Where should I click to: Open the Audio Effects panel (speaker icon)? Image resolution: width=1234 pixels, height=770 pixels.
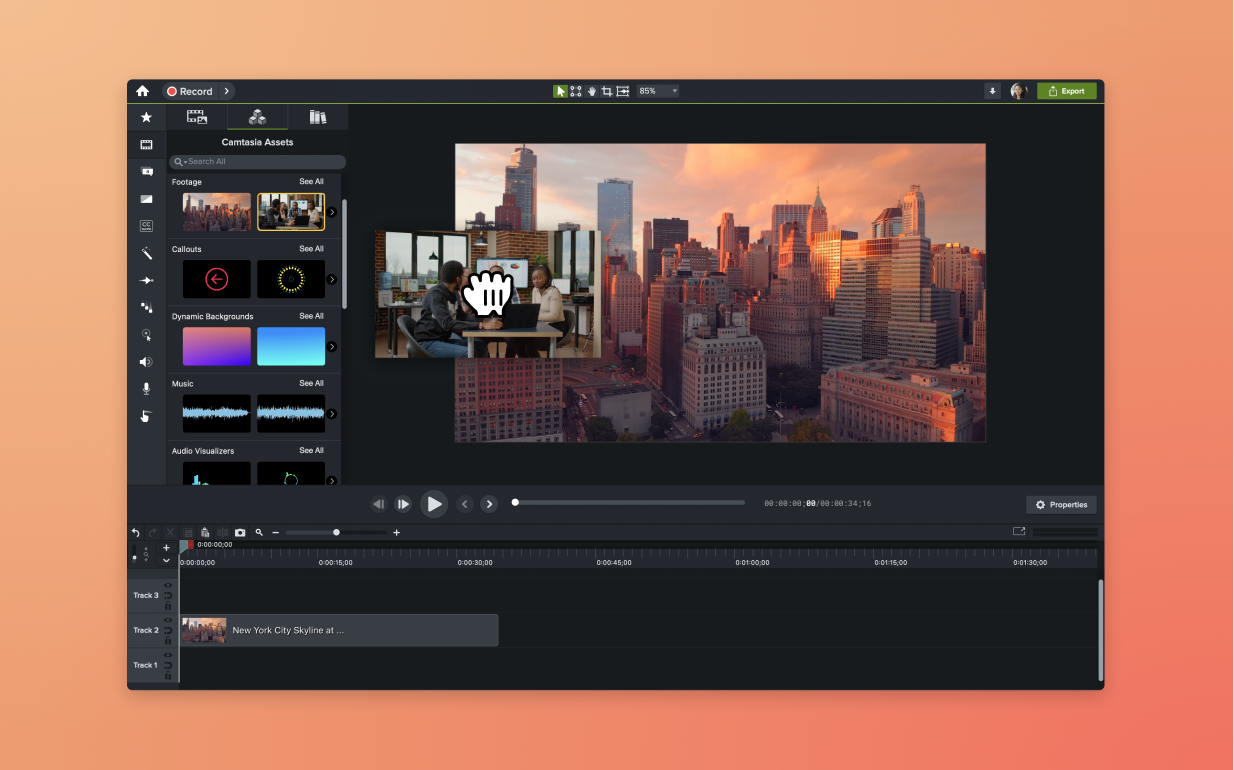point(146,362)
